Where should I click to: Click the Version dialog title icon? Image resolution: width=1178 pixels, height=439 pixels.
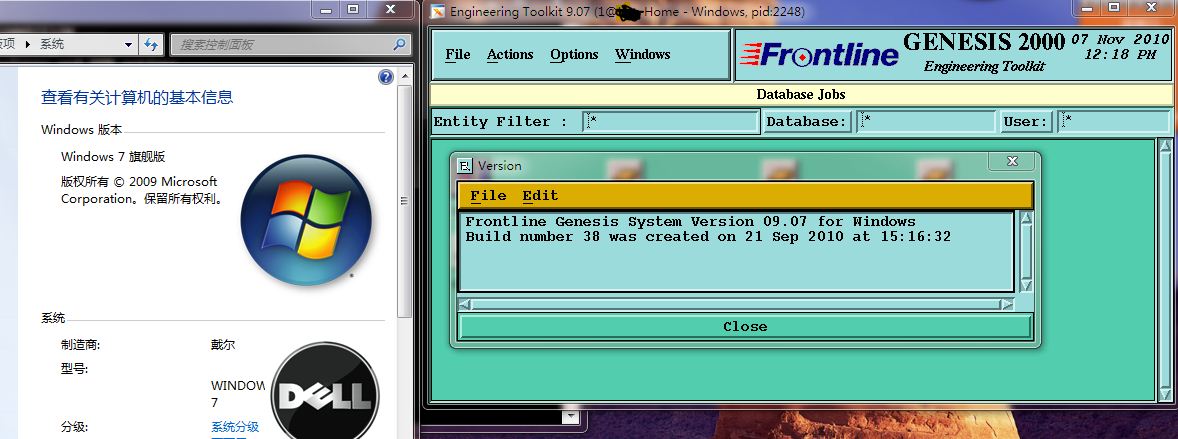(465, 165)
